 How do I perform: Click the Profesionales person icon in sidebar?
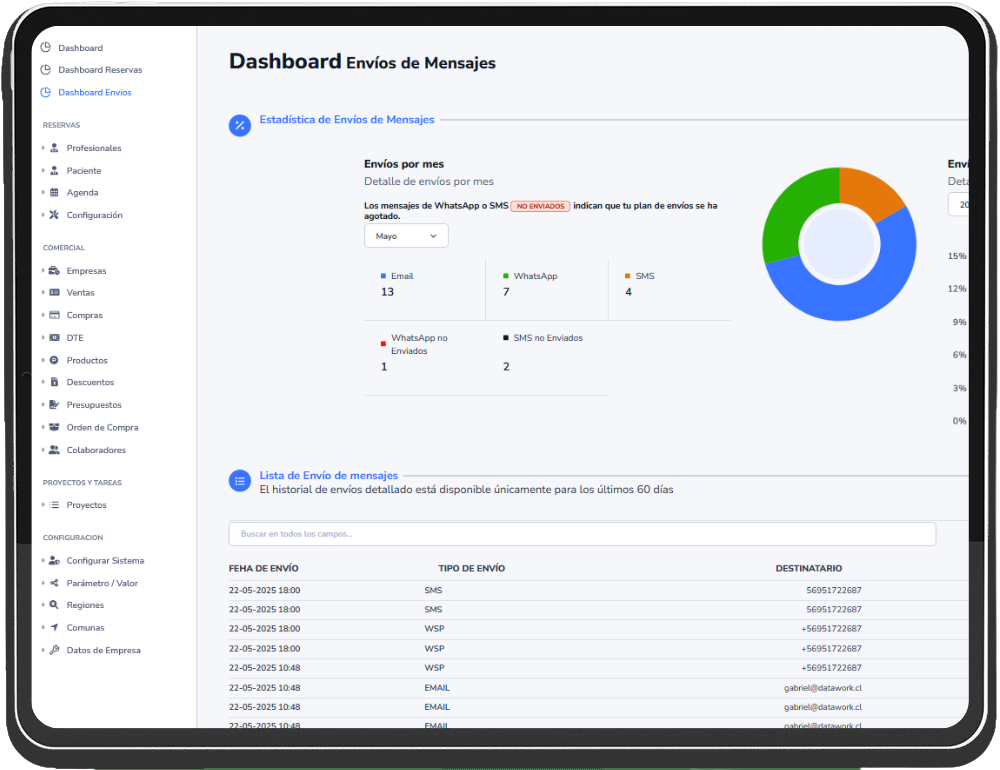[54, 148]
